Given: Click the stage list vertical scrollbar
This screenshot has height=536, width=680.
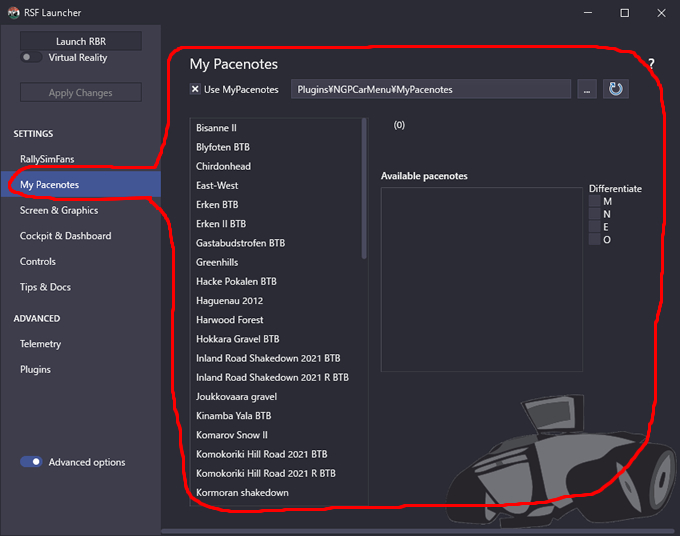Looking at the screenshot, I should click(364, 189).
